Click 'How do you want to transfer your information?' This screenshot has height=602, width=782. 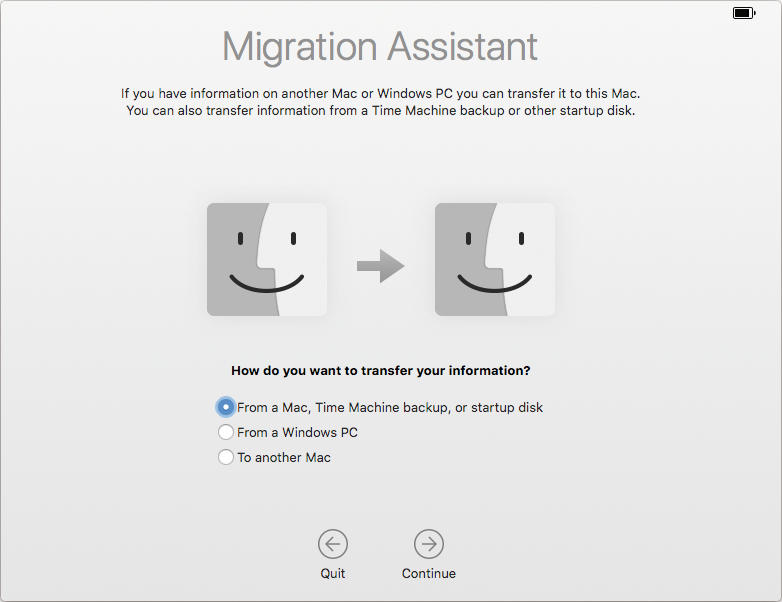pyautogui.click(x=381, y=371)
